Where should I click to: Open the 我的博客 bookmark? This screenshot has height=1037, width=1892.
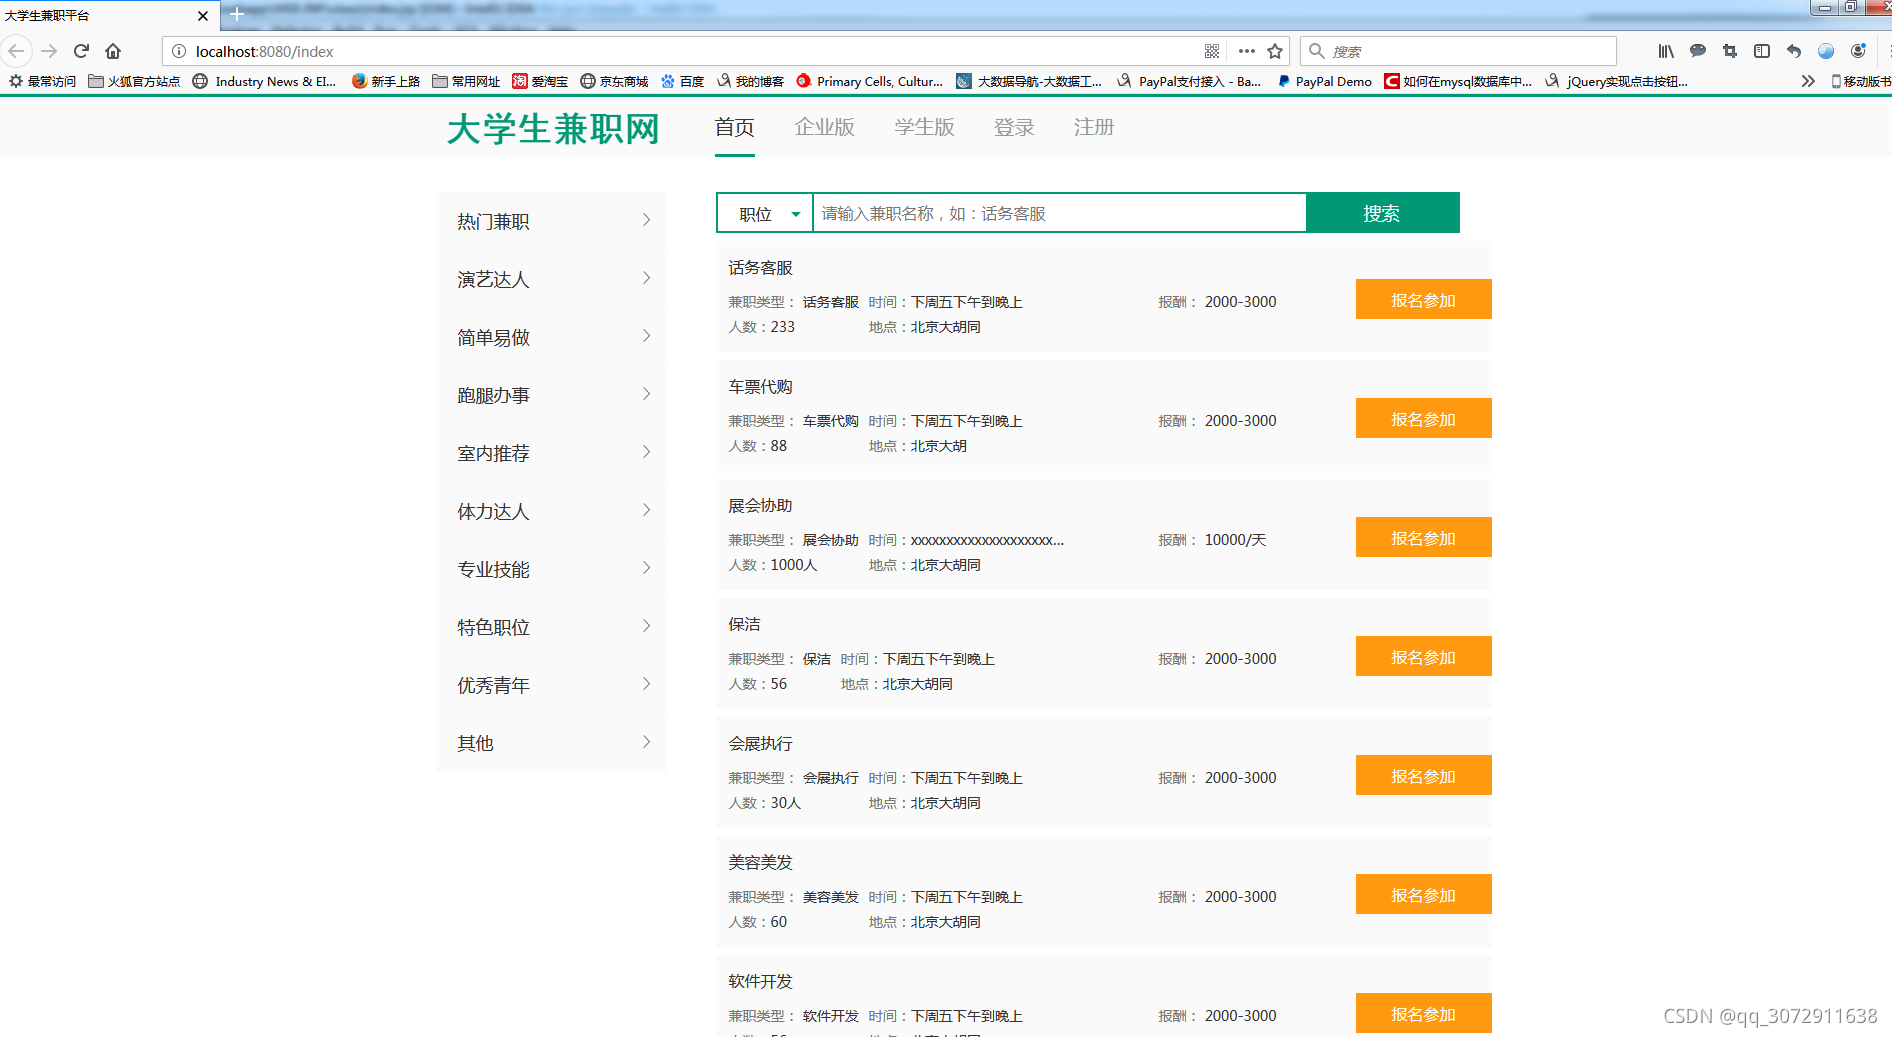[750, 81]
